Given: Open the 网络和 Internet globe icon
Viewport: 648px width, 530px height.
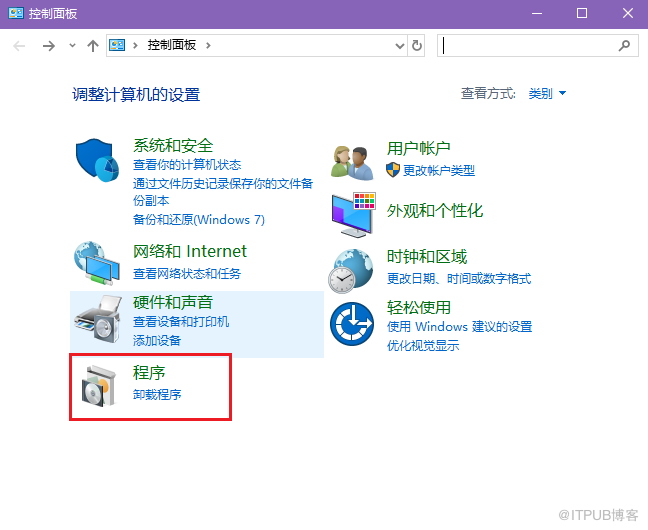Looking at the screenshot, I should [97, 263].
